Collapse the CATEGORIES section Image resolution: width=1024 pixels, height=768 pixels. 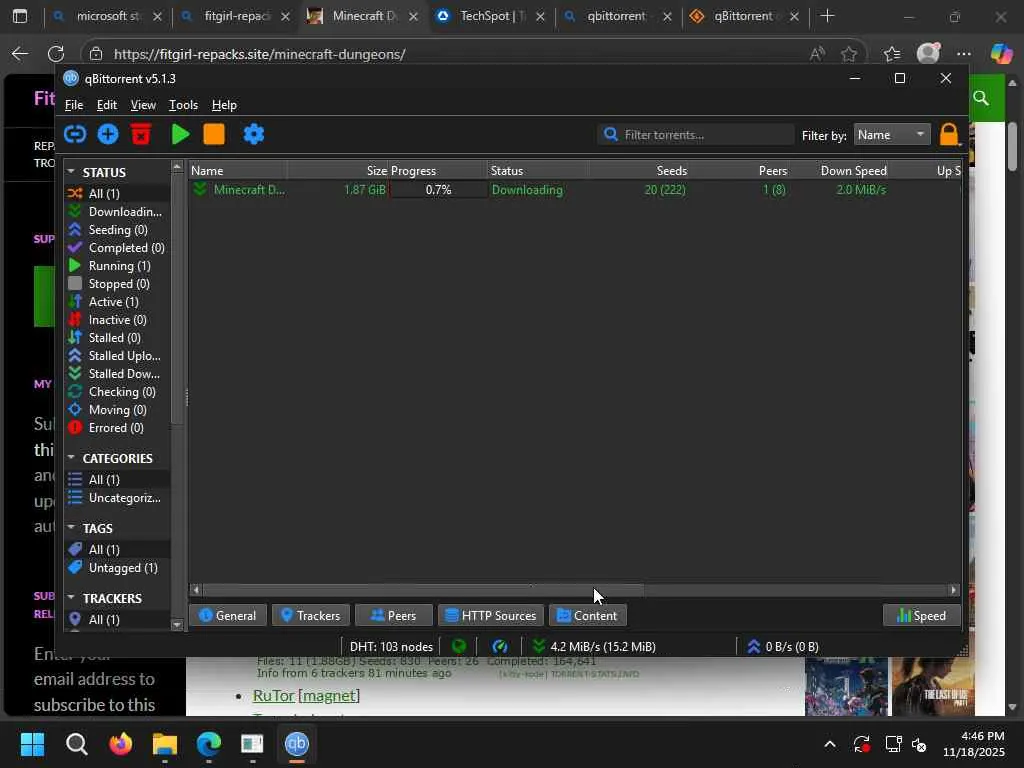pyautogui.click(x=71, y=458)
